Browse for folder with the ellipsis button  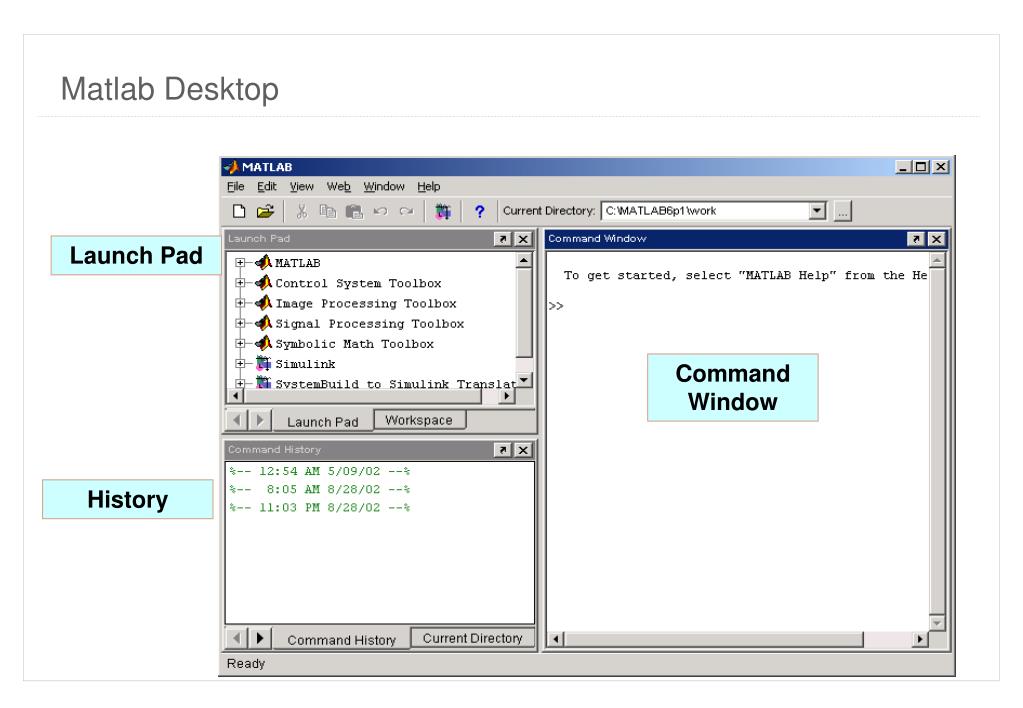843,211
